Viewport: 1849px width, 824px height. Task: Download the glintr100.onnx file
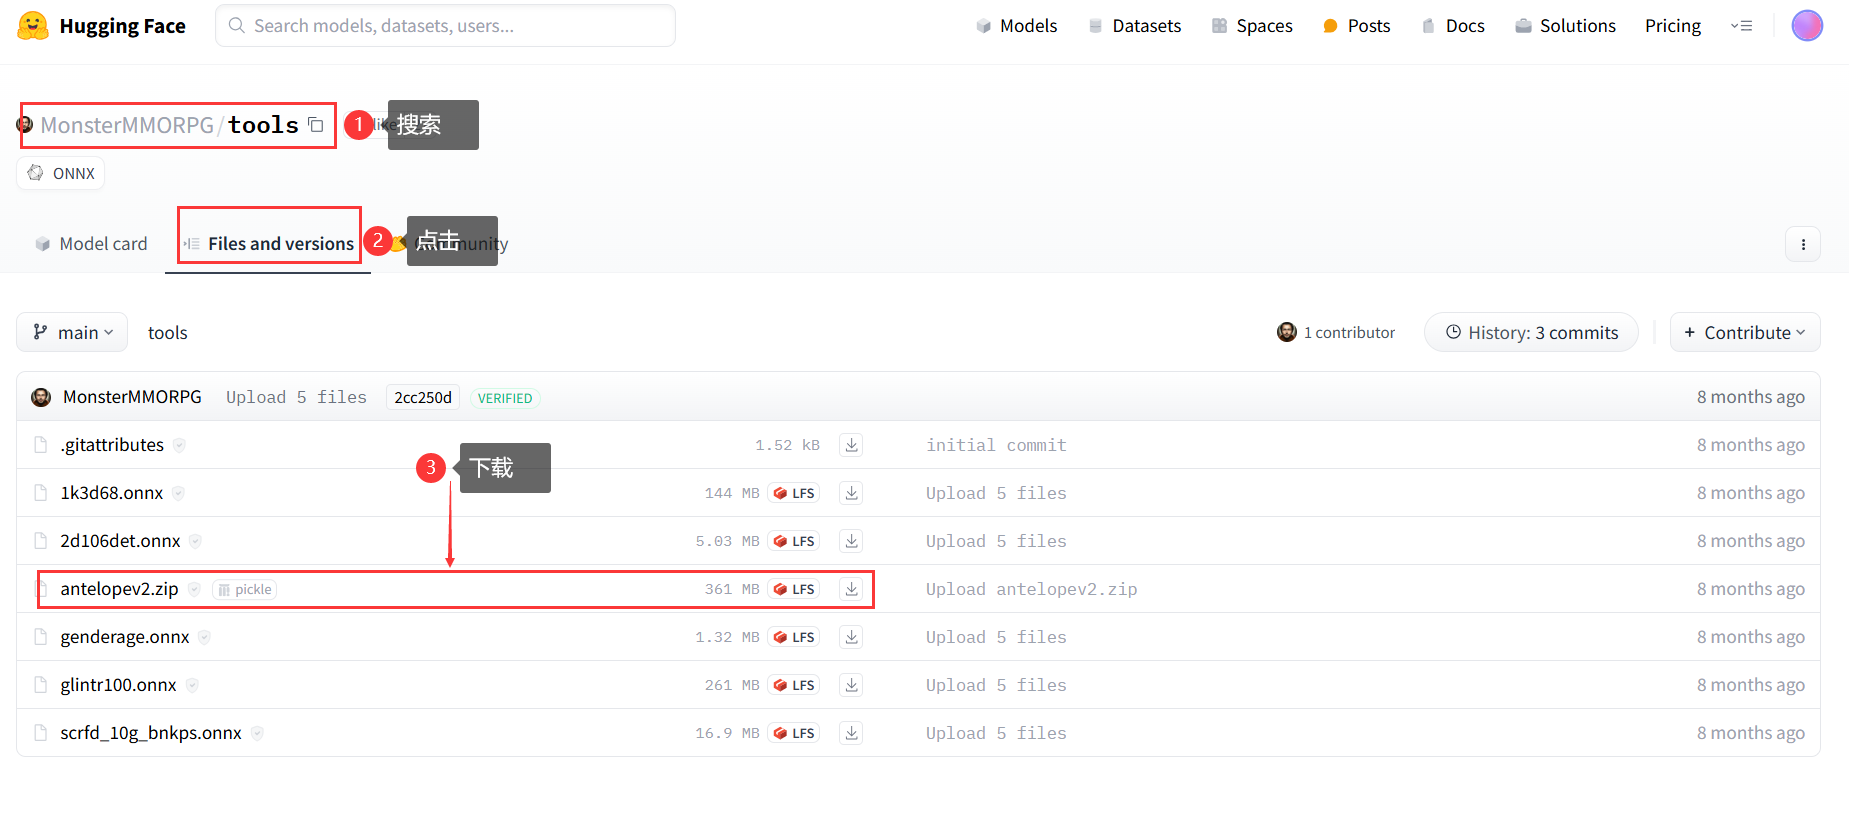[851, 685]
